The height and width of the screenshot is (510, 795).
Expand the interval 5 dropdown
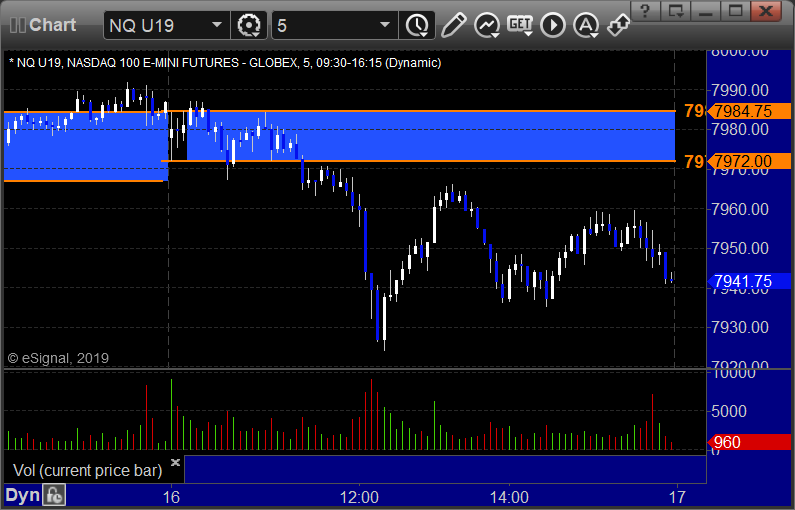click(385, 24)
